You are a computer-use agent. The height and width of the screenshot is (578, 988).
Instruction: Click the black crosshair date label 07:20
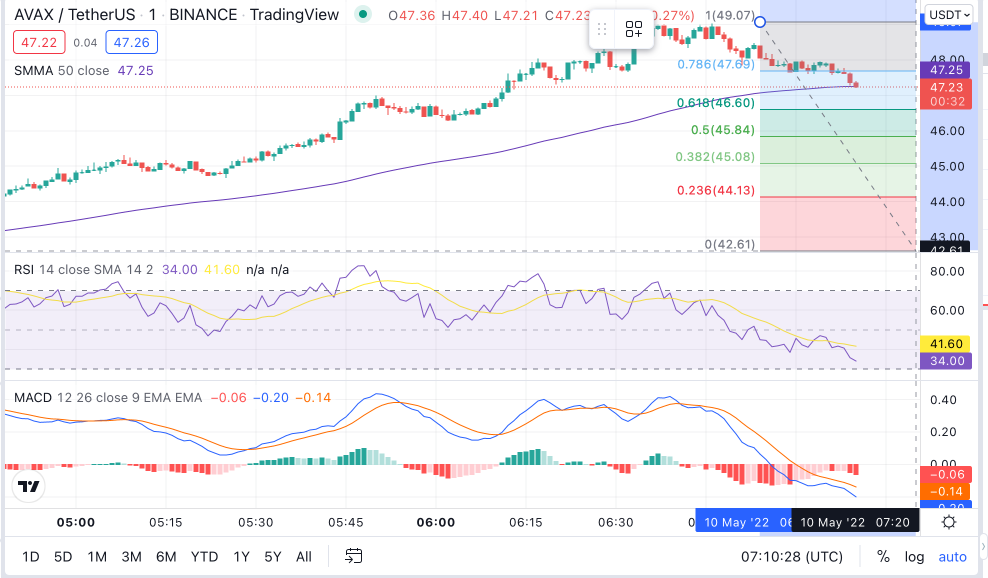(x=855, y=522)
